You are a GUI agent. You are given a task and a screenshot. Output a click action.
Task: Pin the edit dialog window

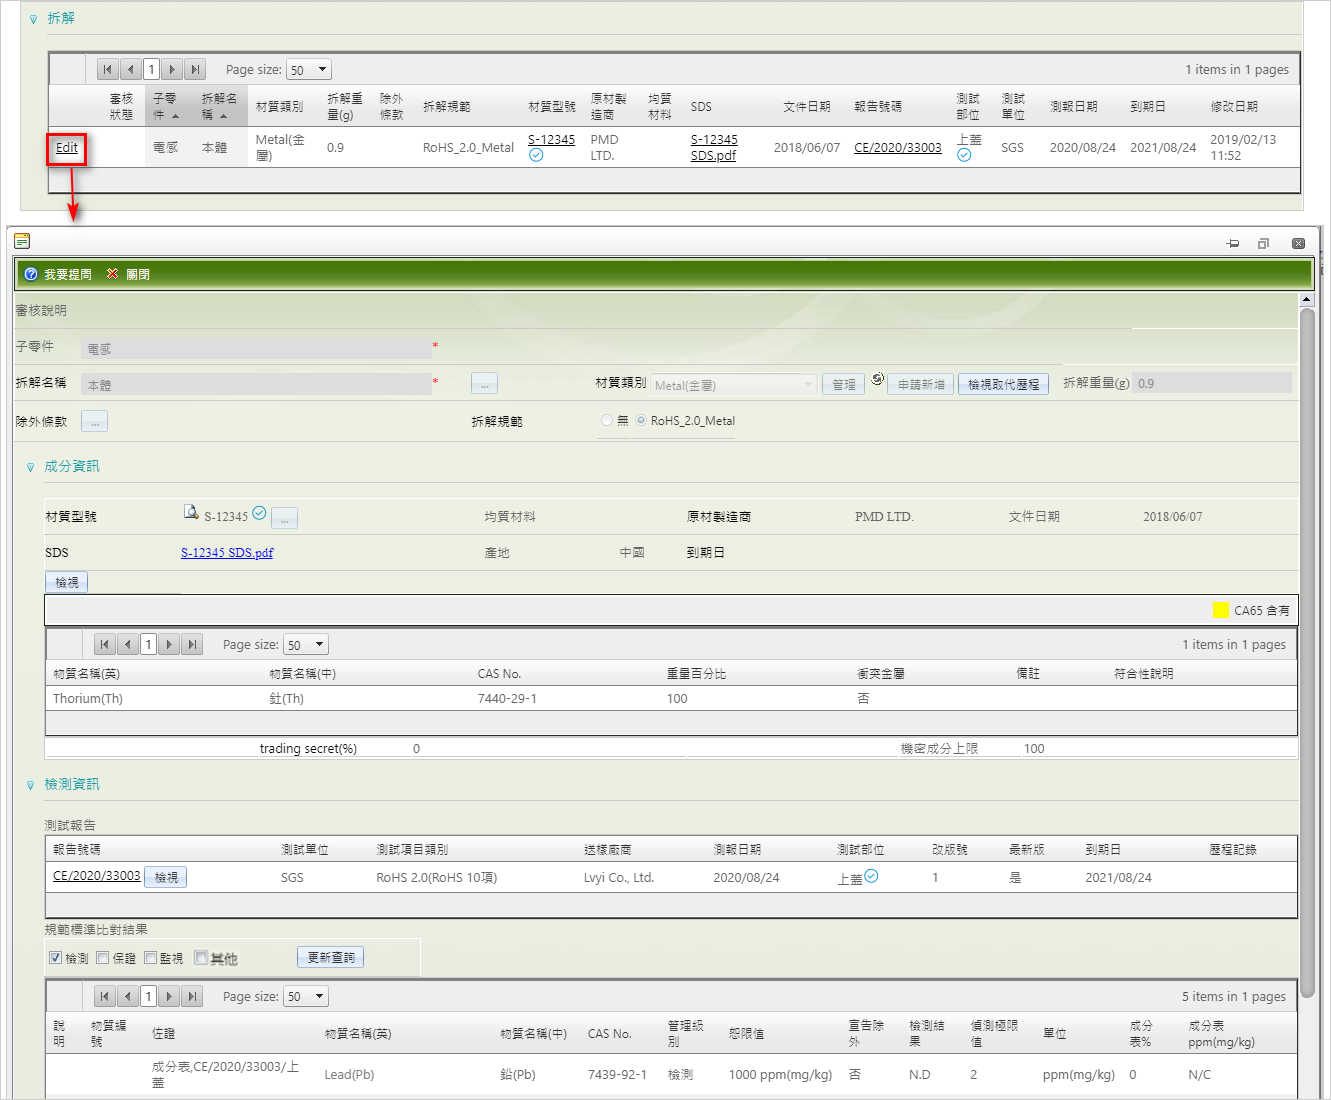(x=1233, y=243)
